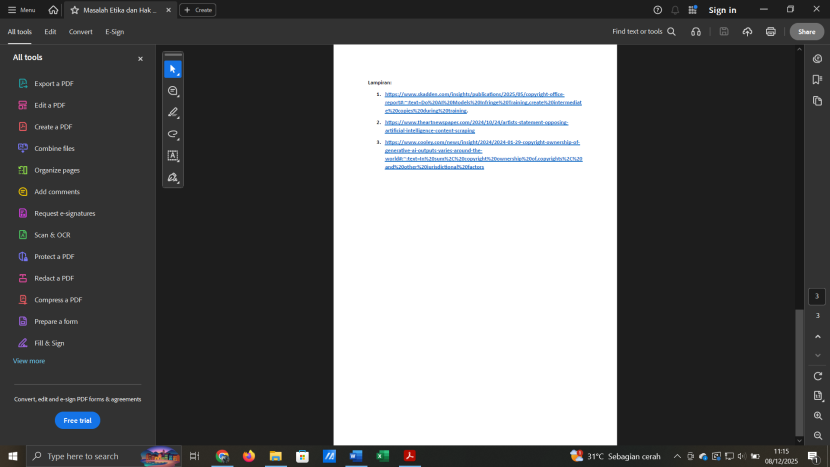Choose the freehand draw lasso tool
Image resolution: width=830 pixels, height=467 pixels.
point(173,134)
